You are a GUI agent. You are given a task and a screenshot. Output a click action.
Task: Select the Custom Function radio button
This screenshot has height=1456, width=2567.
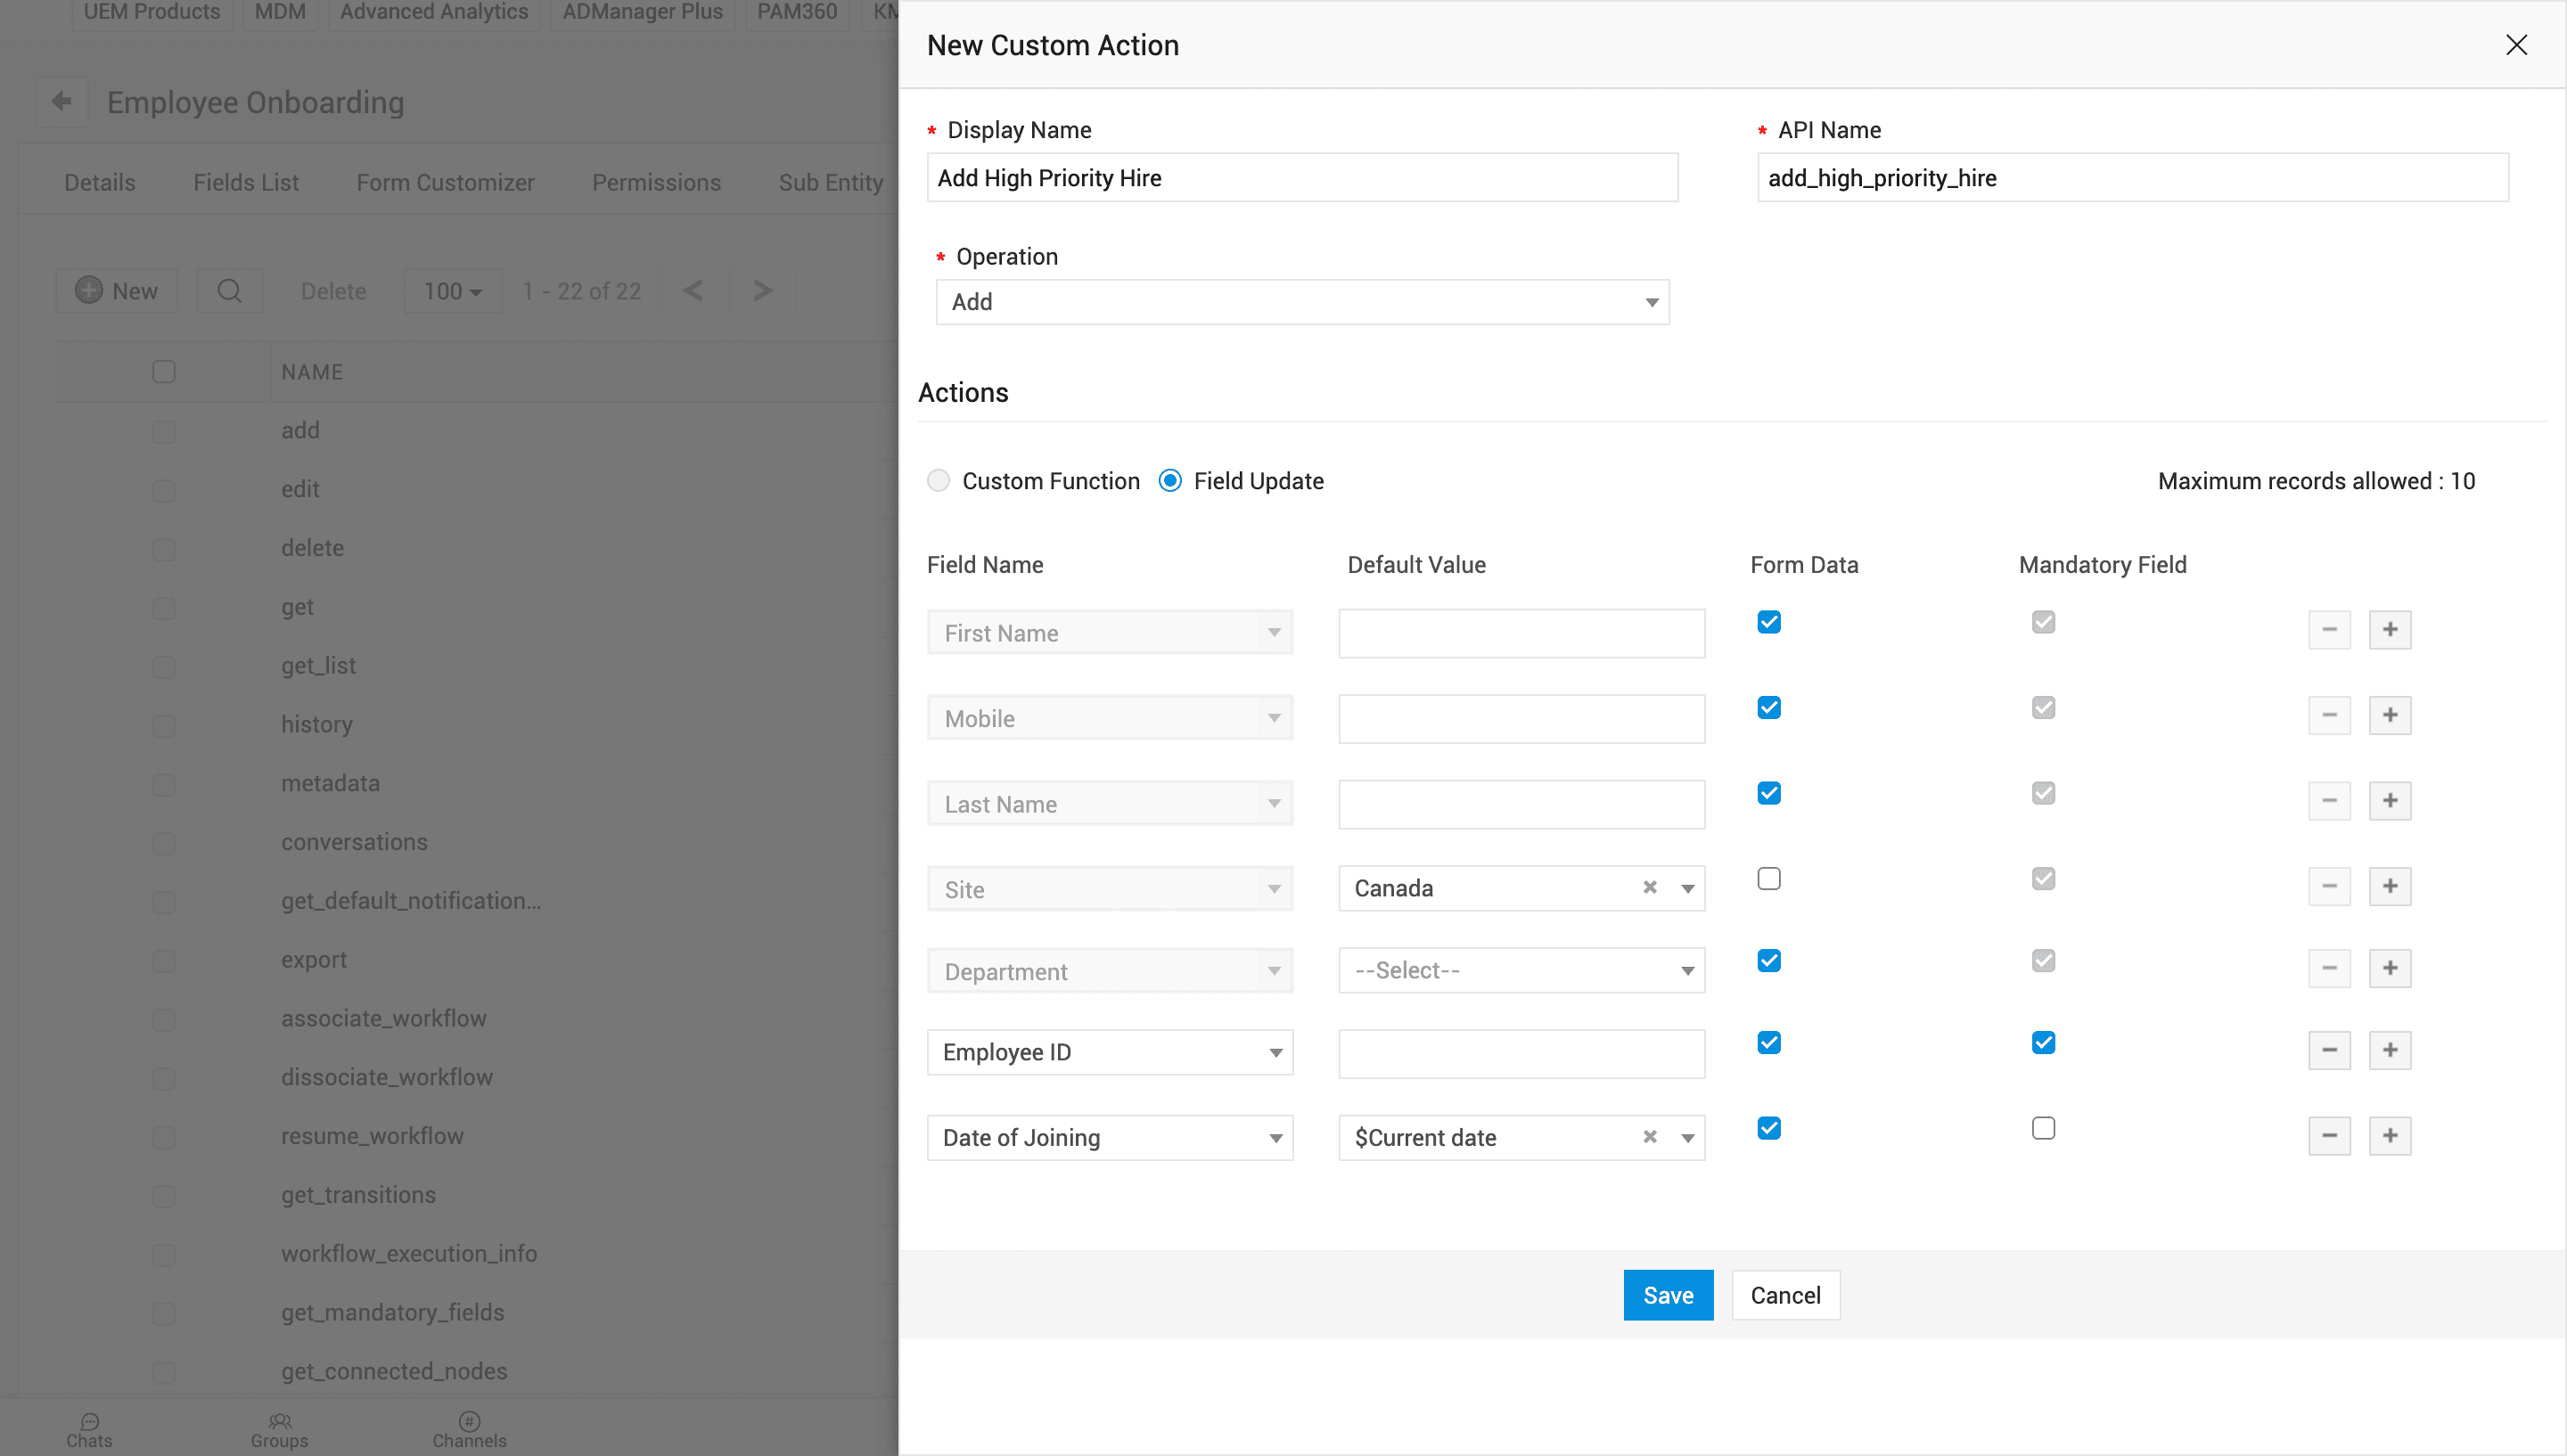click(938, 481)
